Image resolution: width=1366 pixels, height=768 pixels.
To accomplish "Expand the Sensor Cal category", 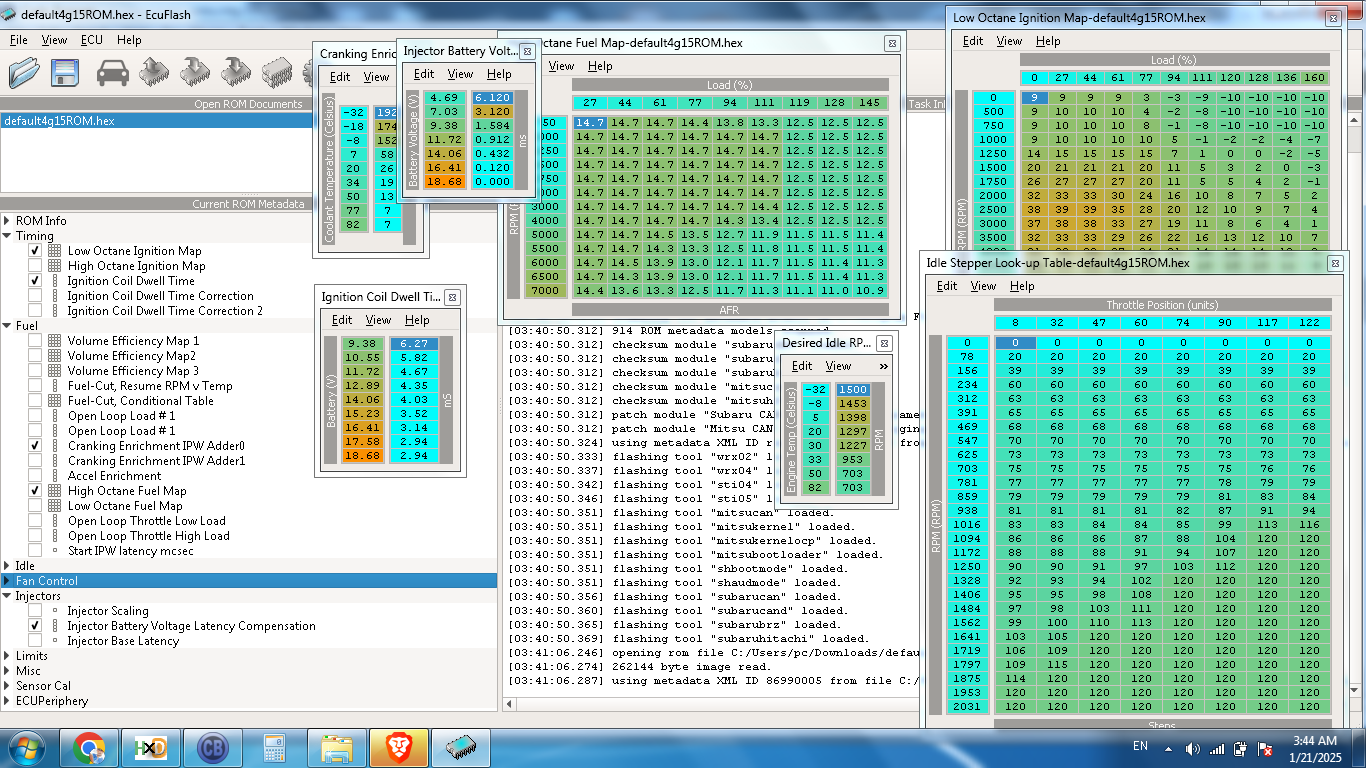I will 7,686.
